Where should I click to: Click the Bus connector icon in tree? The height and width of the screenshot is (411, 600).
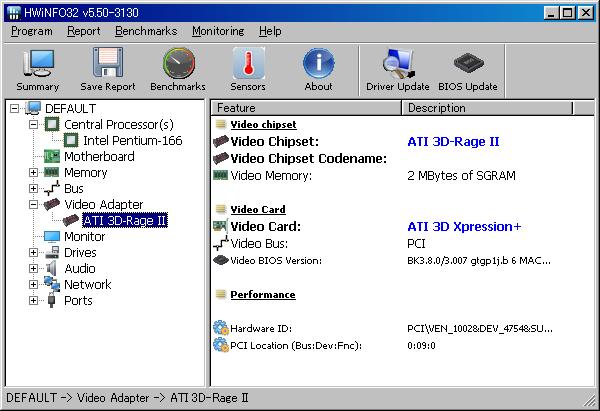52,188
